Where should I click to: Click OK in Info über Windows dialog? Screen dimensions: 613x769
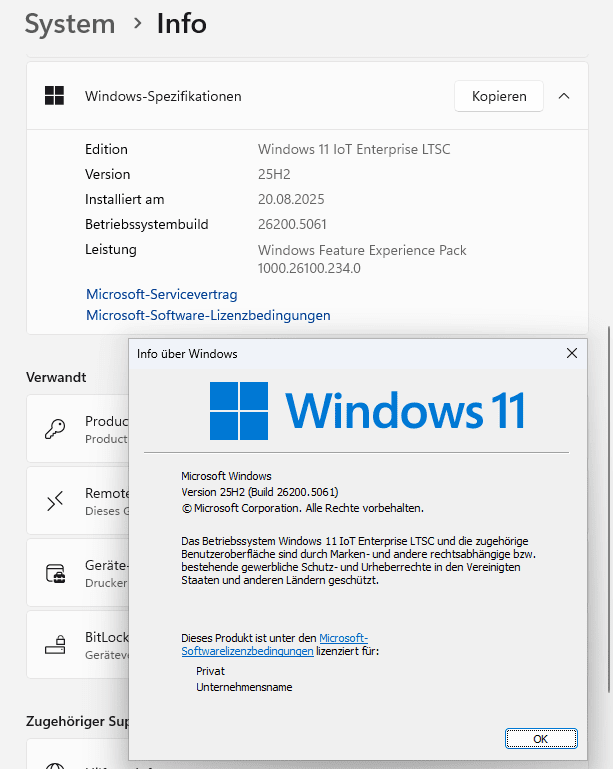pos(541,739)
